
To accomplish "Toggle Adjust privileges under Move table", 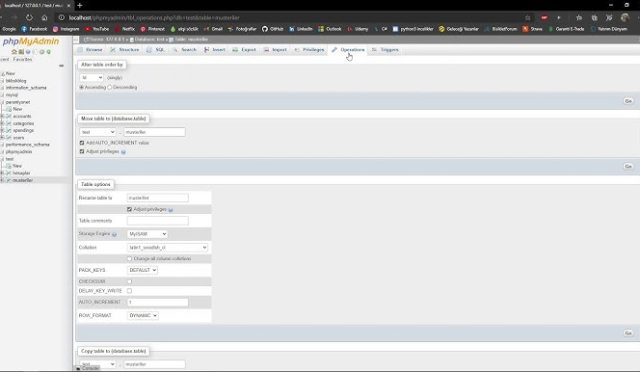I will coord(82,151).
